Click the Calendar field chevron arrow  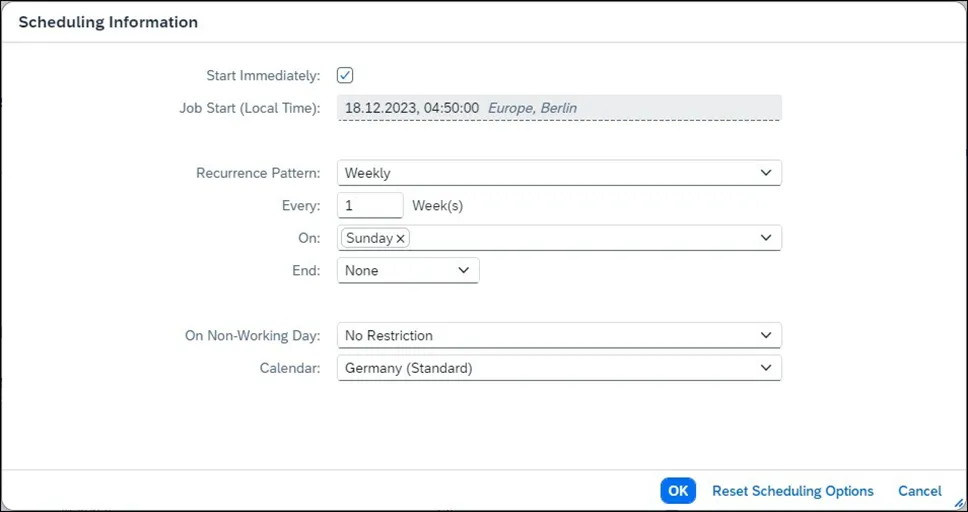[766, 368]
